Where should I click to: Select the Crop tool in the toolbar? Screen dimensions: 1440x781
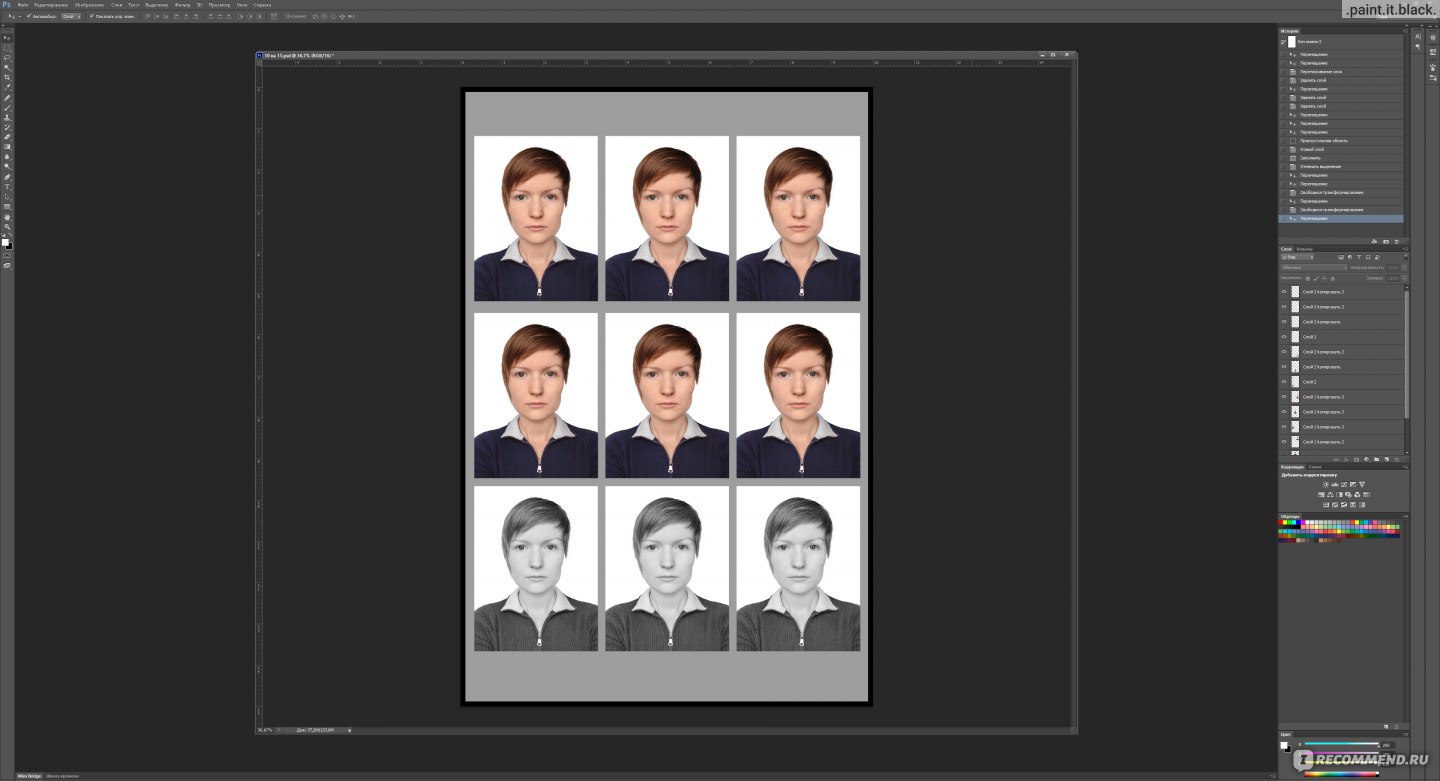click(7, 77)
